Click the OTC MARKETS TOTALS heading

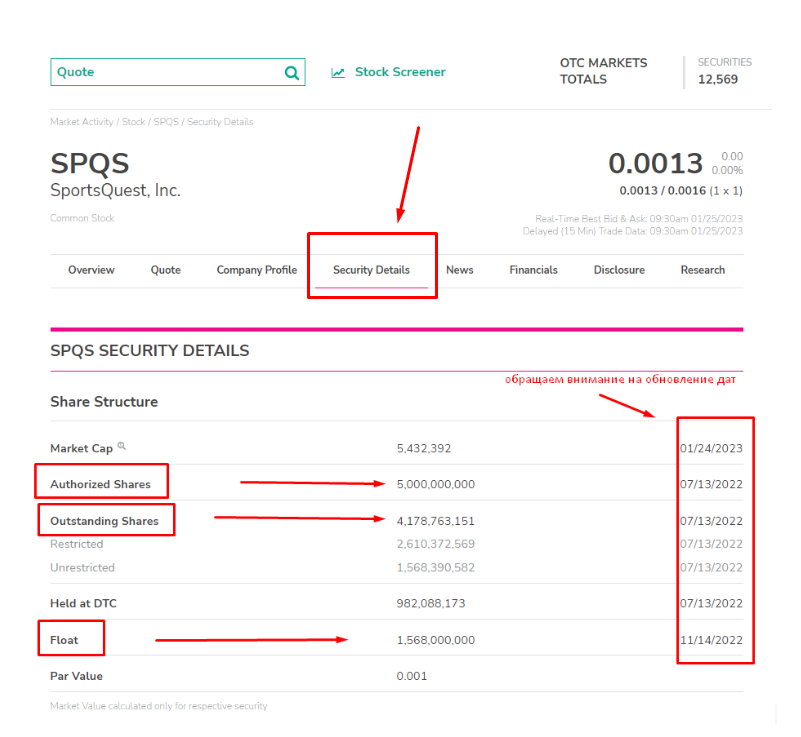click(603, 71)
